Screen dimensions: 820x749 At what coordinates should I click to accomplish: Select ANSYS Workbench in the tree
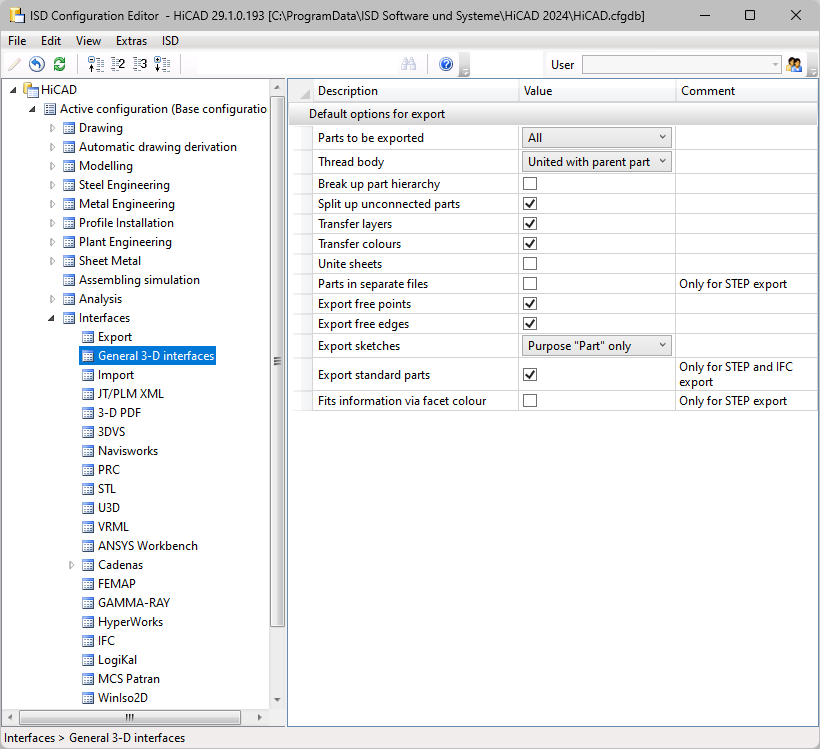(x=148, y=546)
